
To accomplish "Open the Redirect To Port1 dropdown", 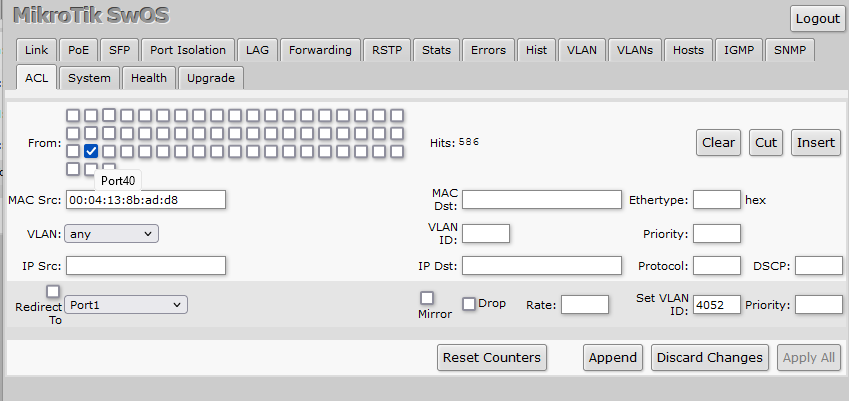I will (126, 305).
